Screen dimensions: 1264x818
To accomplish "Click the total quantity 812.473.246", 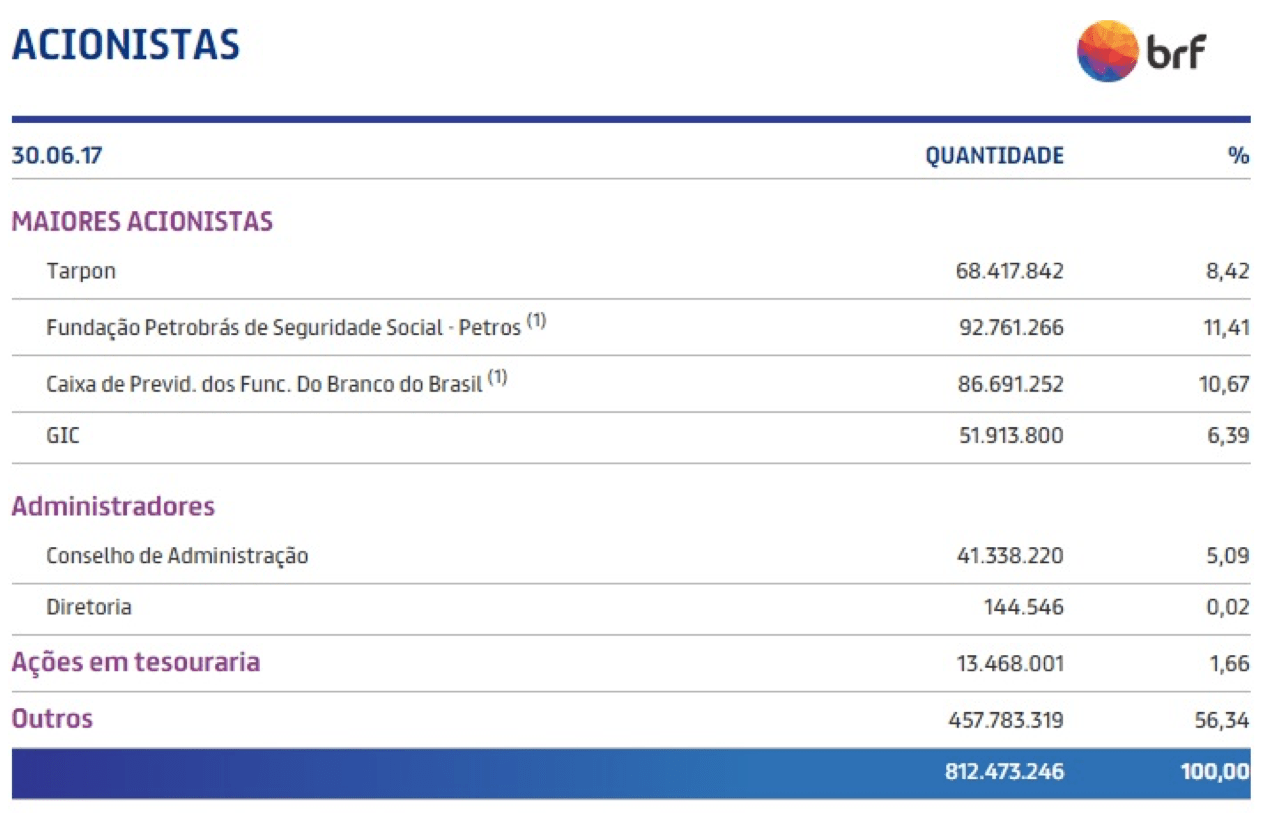I will coord(1004,771).
